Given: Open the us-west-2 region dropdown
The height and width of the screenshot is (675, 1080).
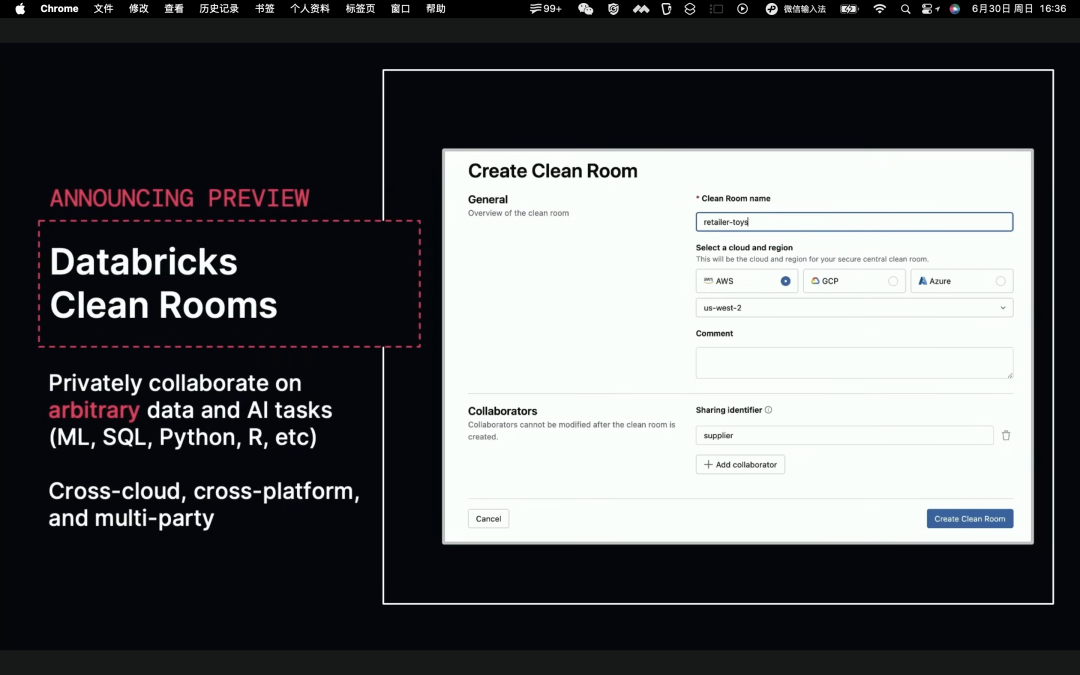Looking at the screenshot, I should coord(854,308).
